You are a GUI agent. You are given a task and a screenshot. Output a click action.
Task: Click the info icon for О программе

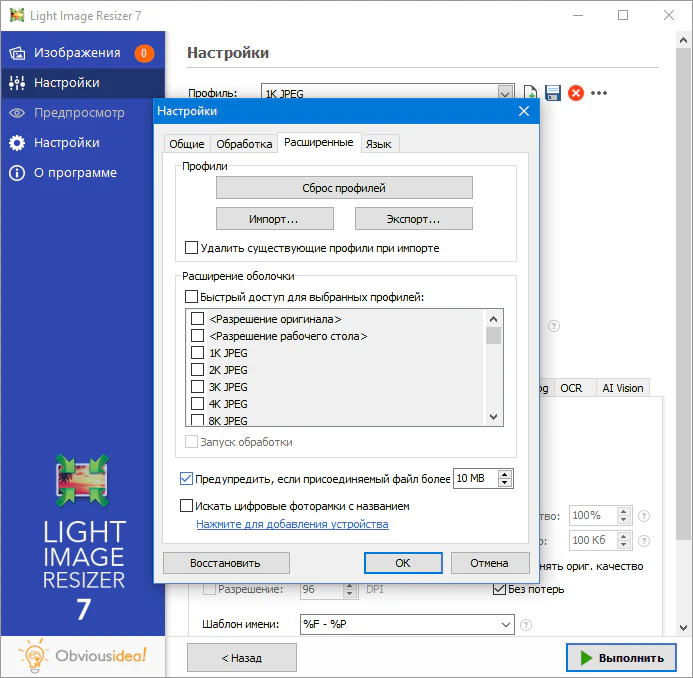(x=17, y=173)
